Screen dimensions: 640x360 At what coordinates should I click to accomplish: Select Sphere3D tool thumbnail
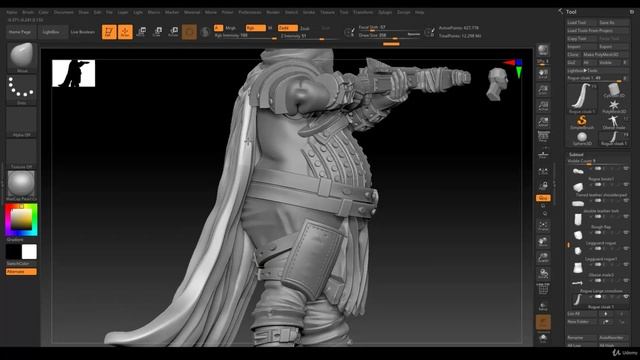tap(582, 138)
